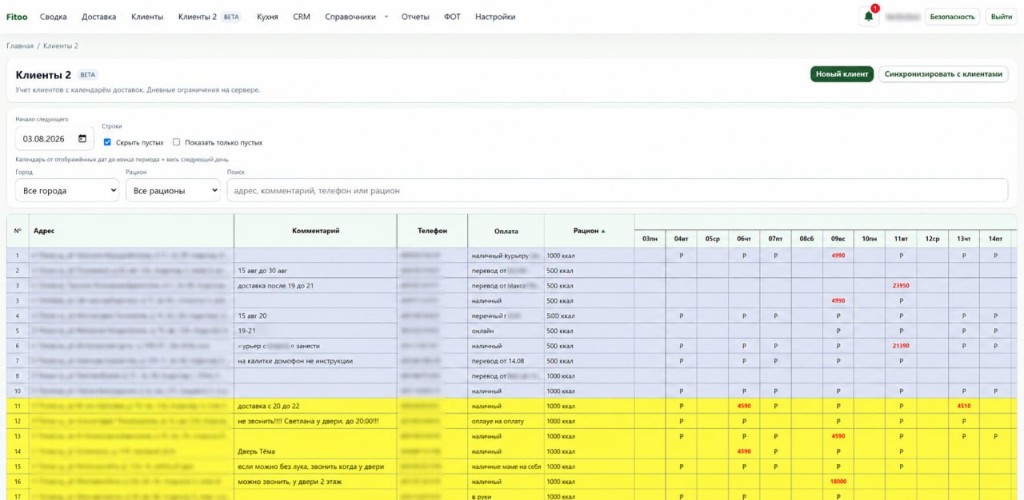Open Отчеты in top menu
This screenshot has width=1024, height=500.
[415, 17]
